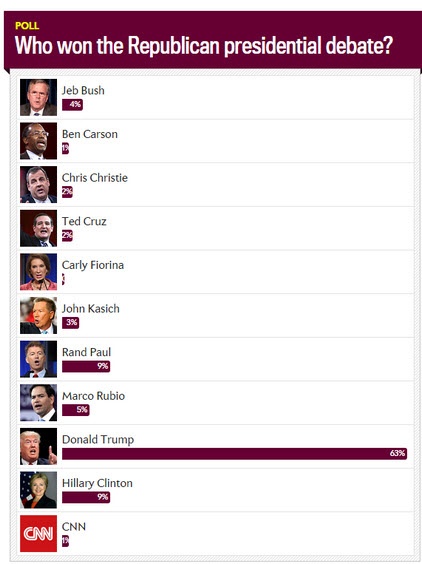Select John Kasich's photo thumbnail
Image resolution: width=422 pixels, height=564 pixels.
point(38,315)
